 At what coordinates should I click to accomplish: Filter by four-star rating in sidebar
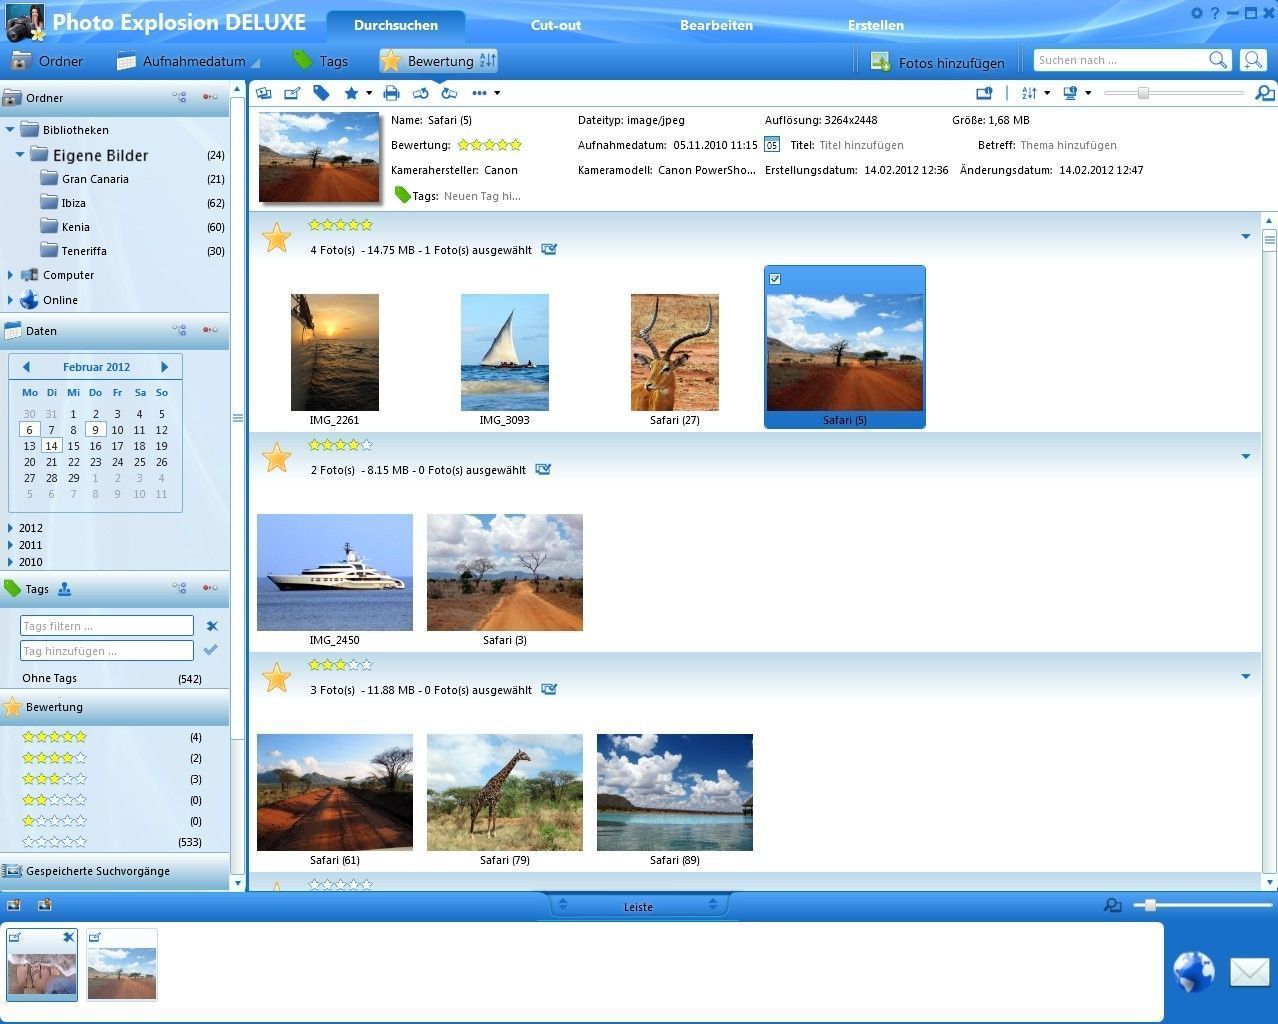coord(54,758)
